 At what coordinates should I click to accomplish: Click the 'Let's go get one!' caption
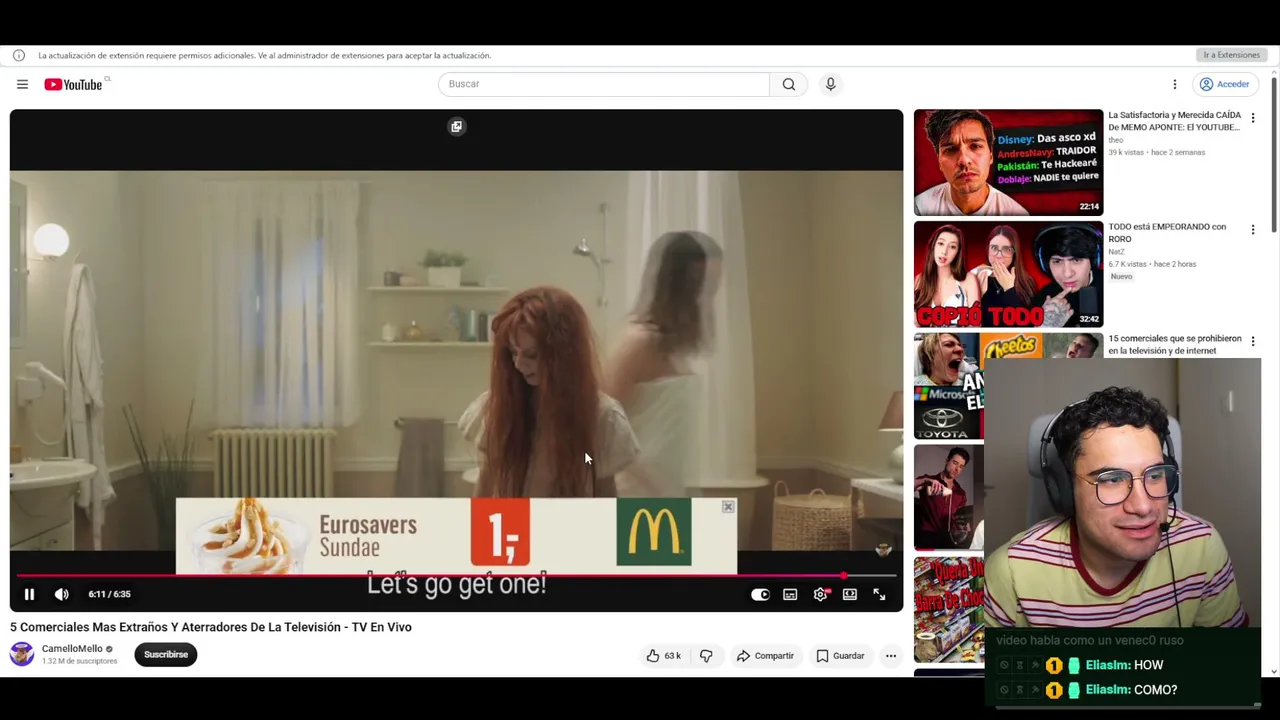(x=456, y=584)
